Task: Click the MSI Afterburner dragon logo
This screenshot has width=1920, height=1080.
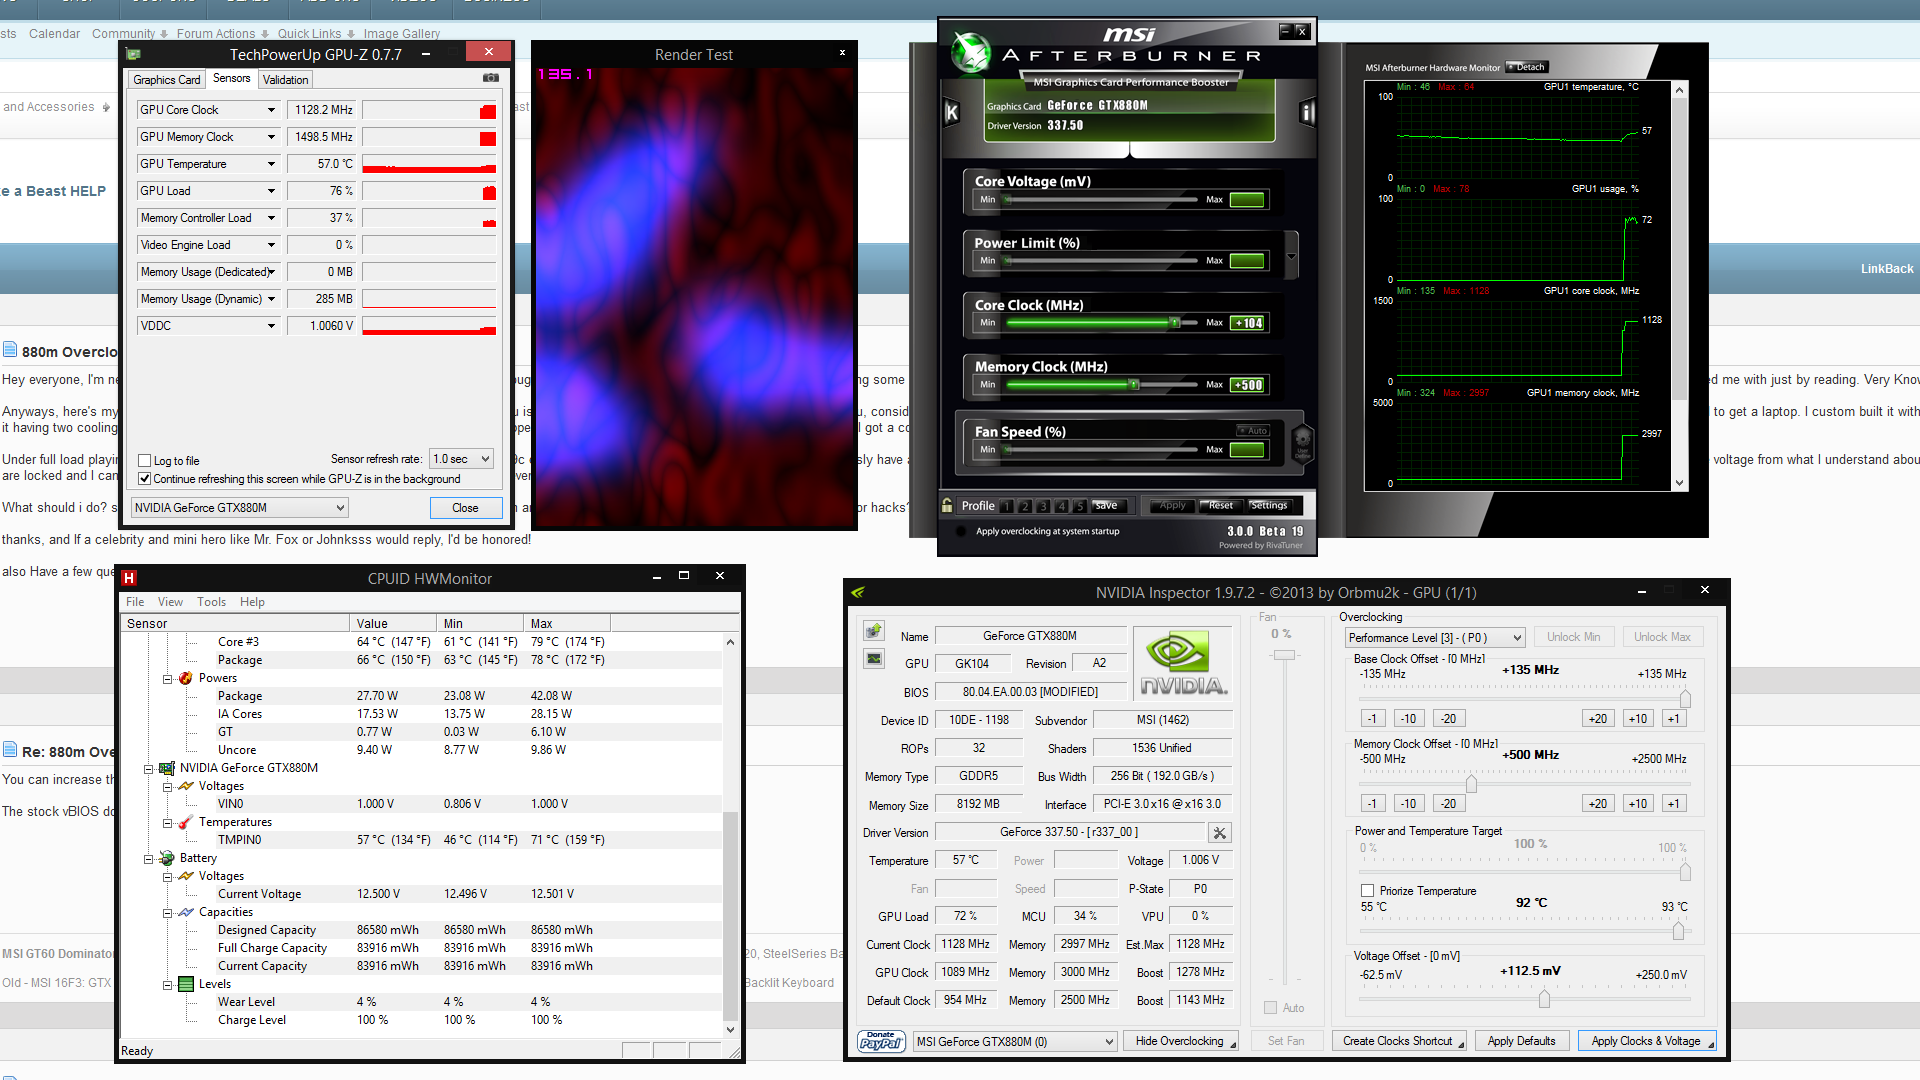Action: click(x=970, y=52)
